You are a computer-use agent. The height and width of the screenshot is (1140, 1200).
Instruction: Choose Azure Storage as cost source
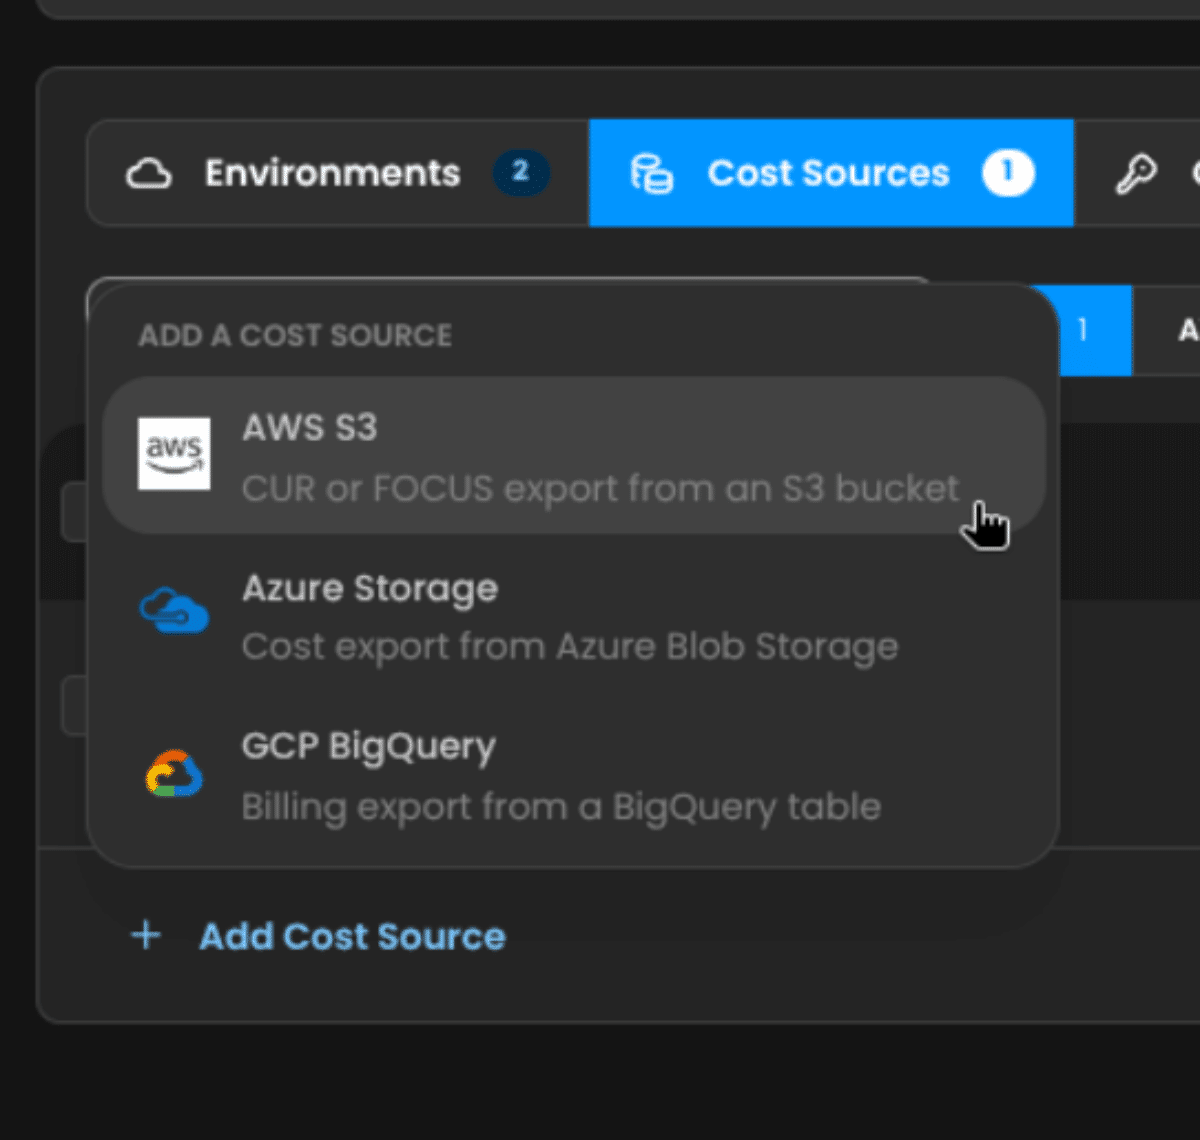(x=574, y=615)
